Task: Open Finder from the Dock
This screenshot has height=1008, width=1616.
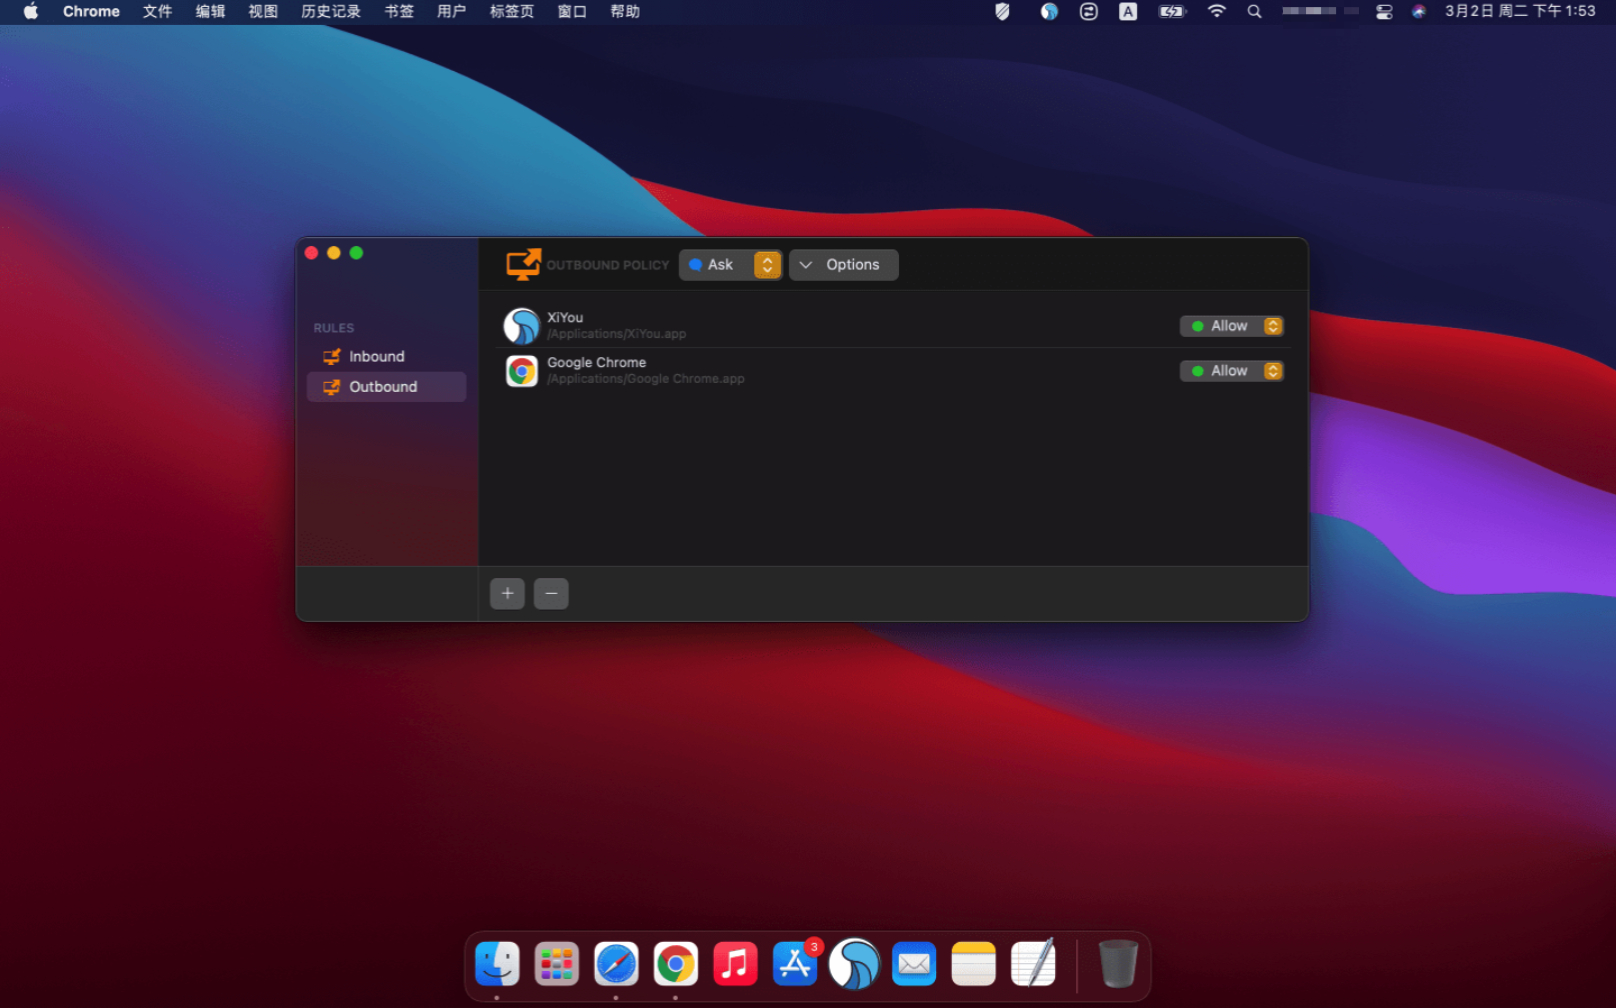Action: pos(497,965)
